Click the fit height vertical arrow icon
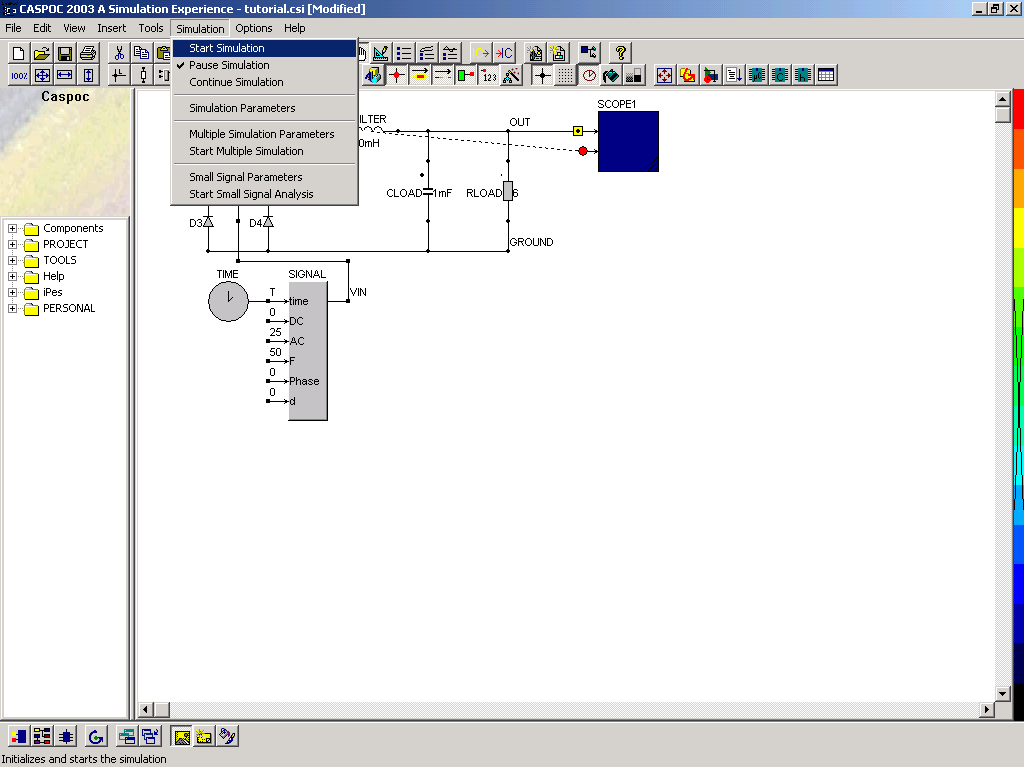The width and height of the screenshot is (1024, 768). (x=88, y=75)
